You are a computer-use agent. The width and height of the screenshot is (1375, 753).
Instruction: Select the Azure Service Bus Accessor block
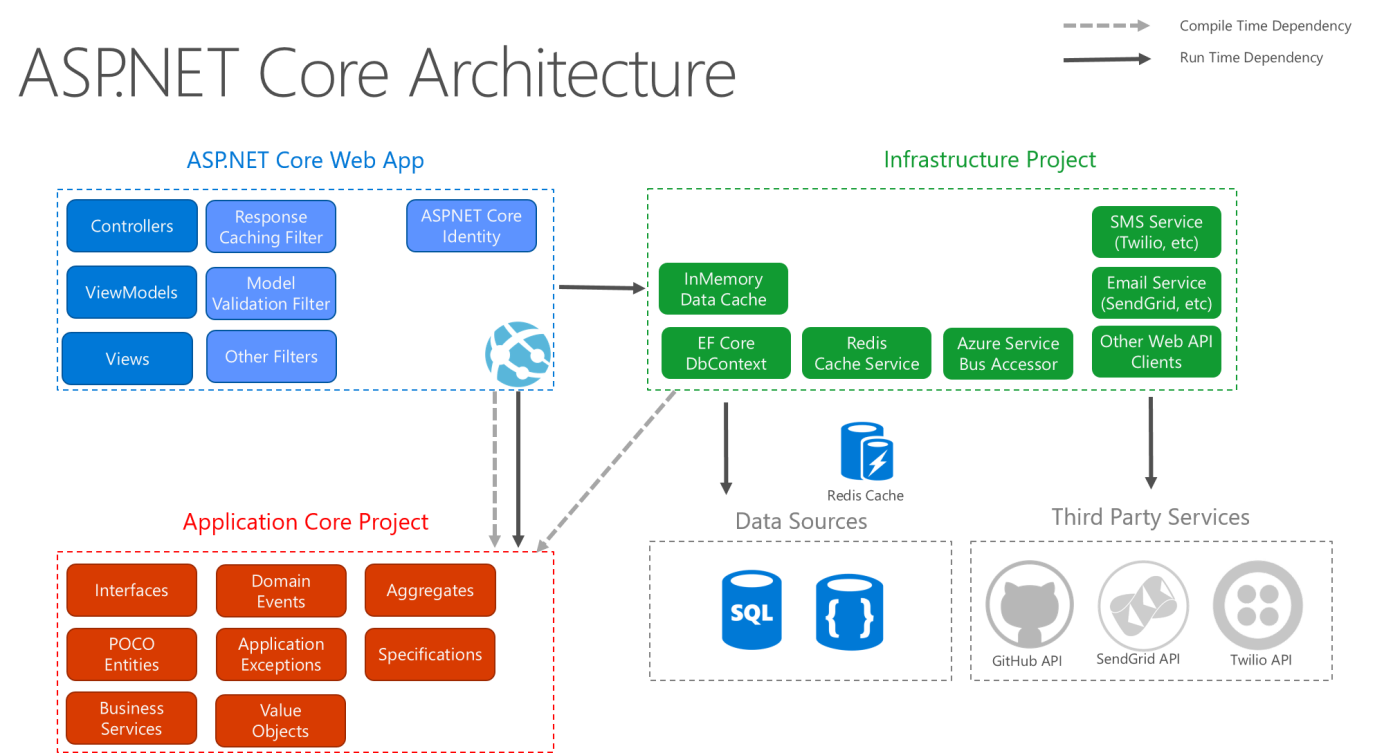click(x=1007, y=352)
